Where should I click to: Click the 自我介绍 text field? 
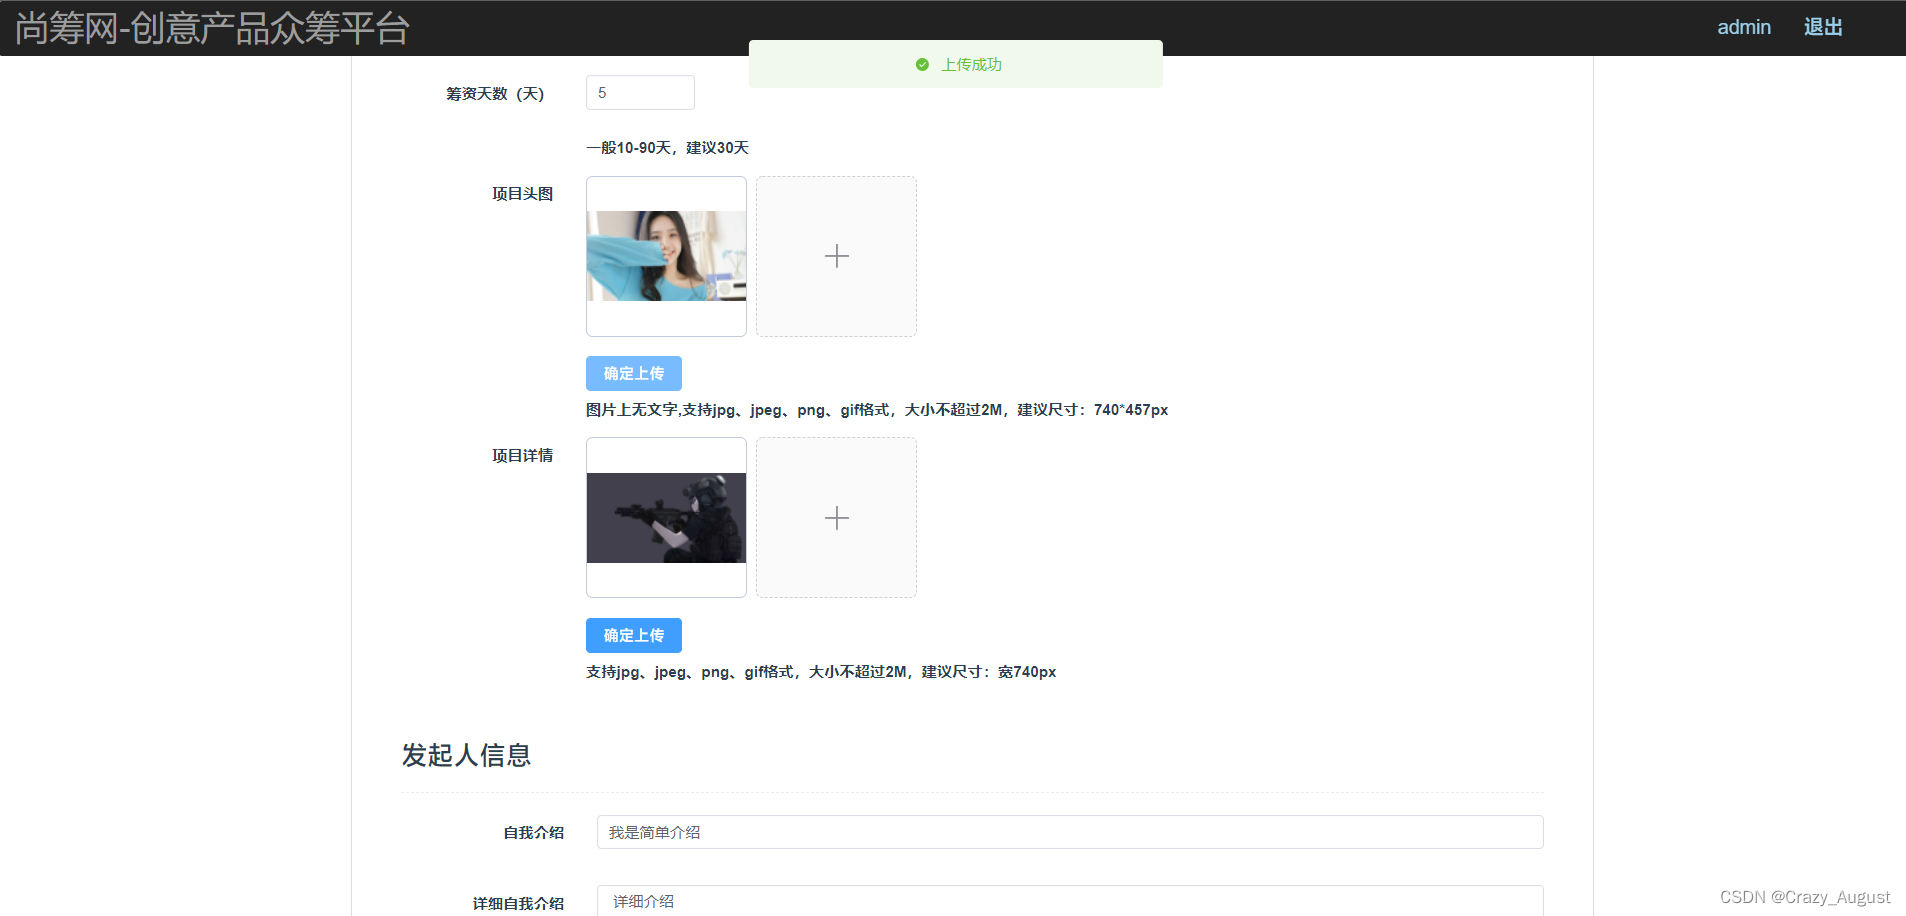click(x=1068, y=831)
